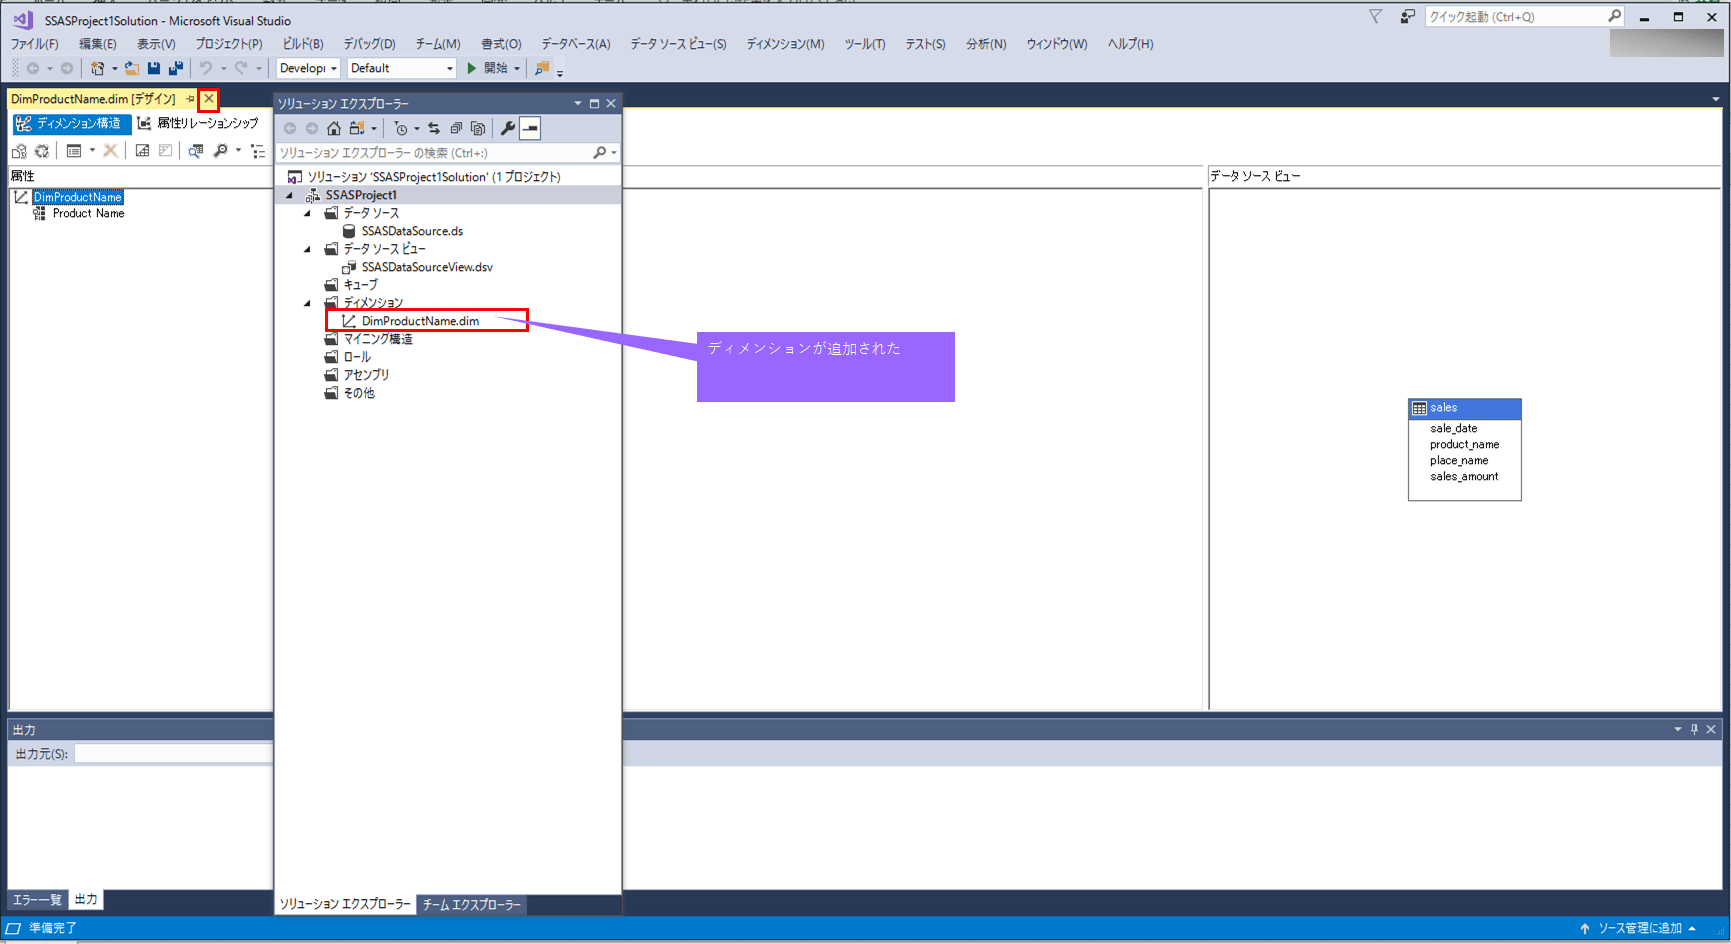Click the Find in Files toolbar icon
The image size is (1731, 944).
pyautogui.click(x=542, y=68)
